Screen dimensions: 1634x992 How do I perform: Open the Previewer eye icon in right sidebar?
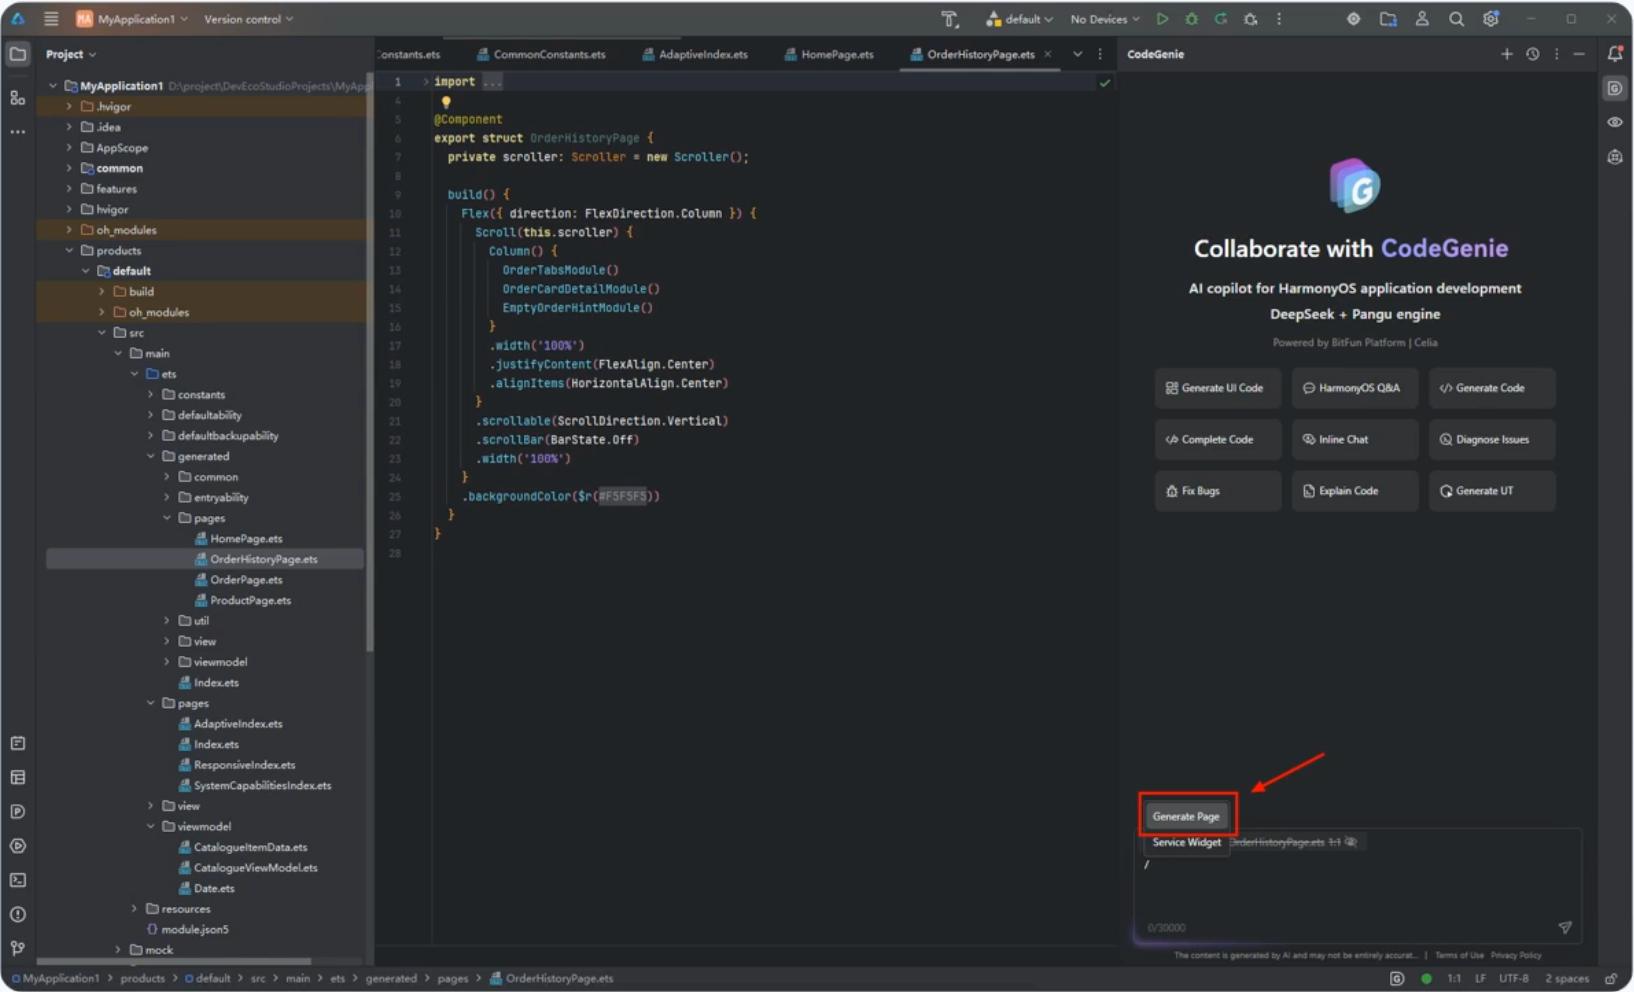point(1615,122)
